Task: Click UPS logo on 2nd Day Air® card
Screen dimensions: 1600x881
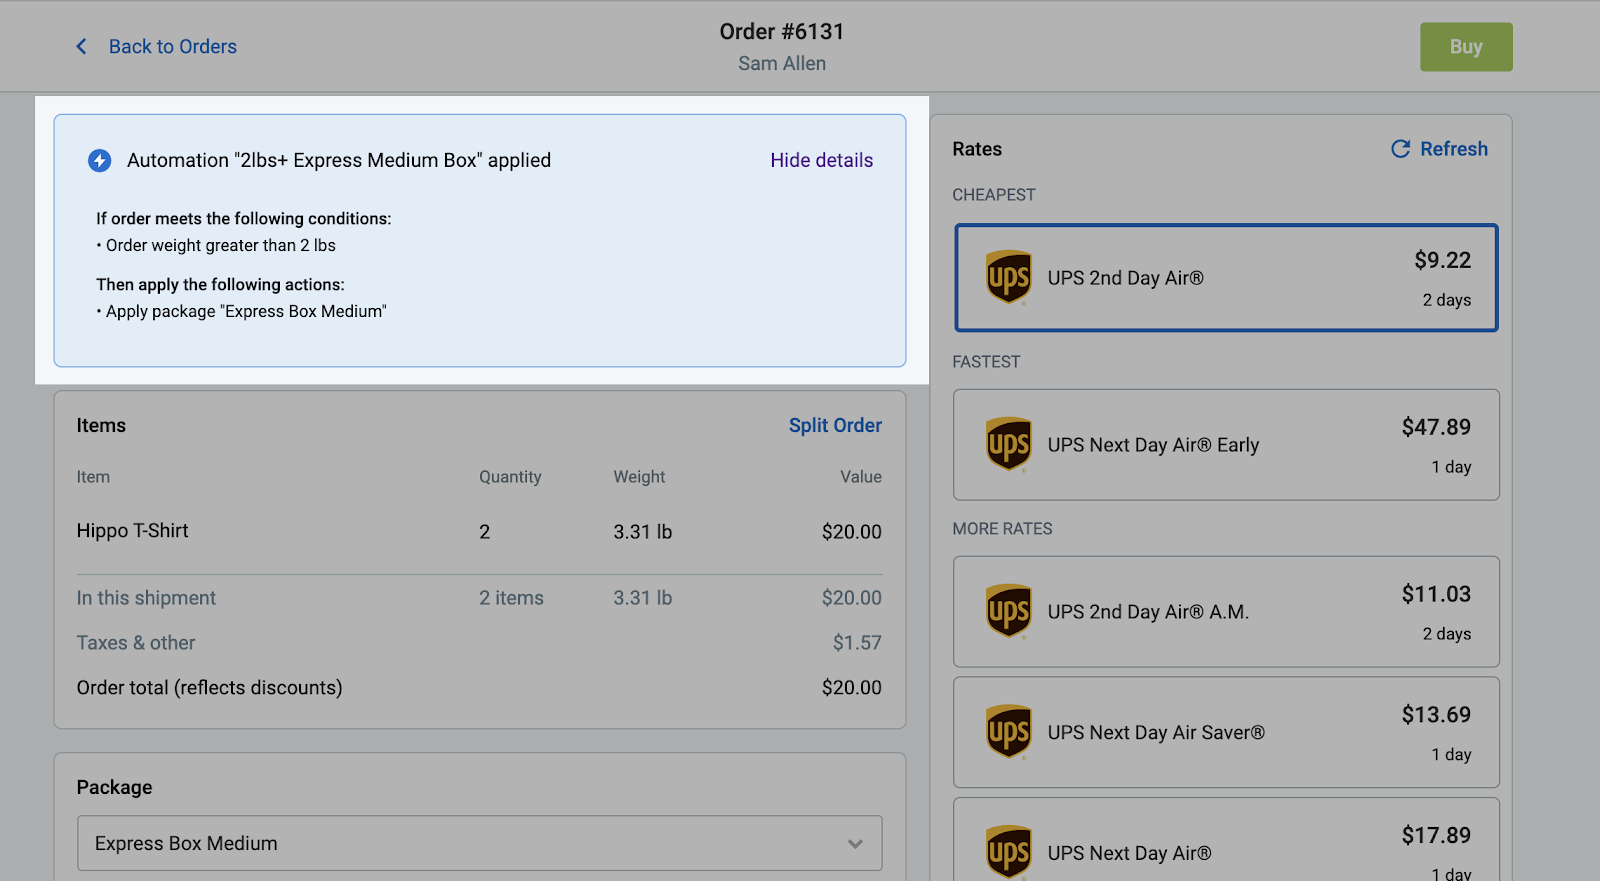Action: [x=1008, y=277]
